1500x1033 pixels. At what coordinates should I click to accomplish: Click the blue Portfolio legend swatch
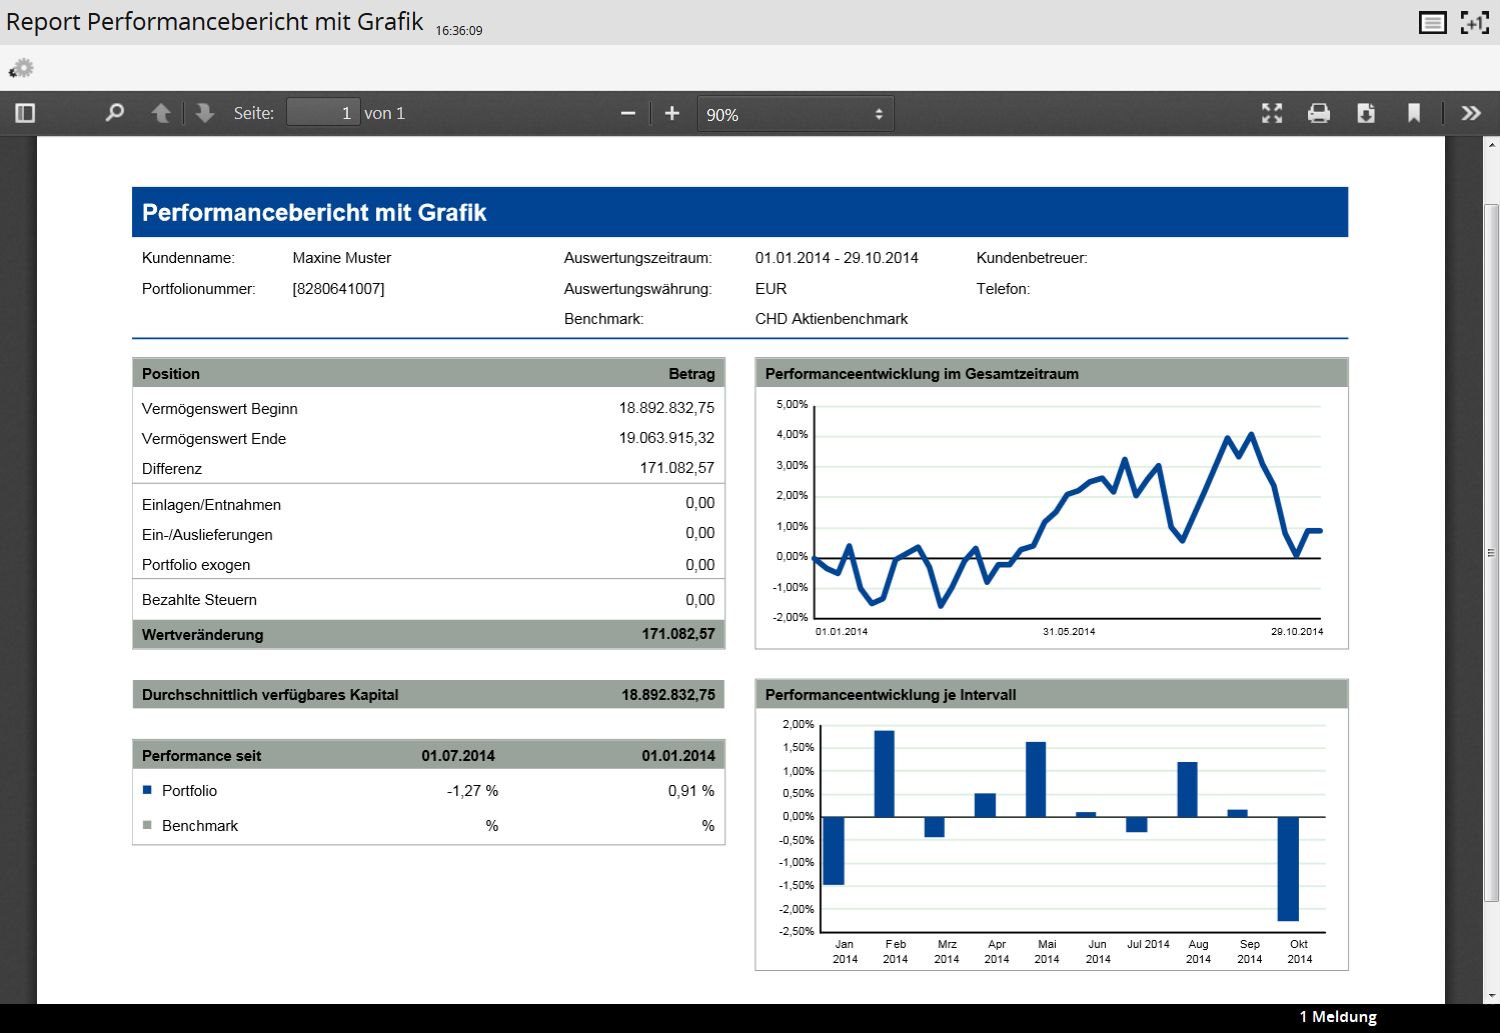(x=147, y=790)
